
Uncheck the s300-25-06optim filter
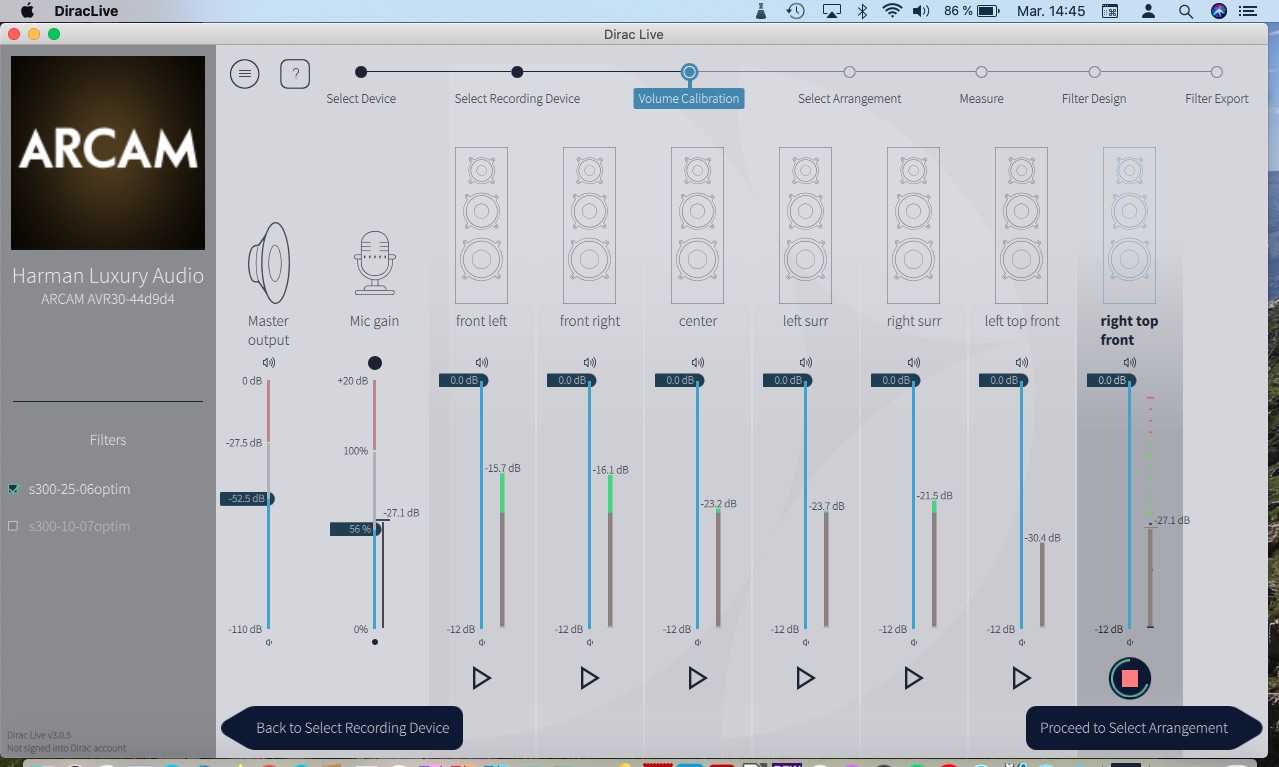pyautogui.click(x=13, y=489)
